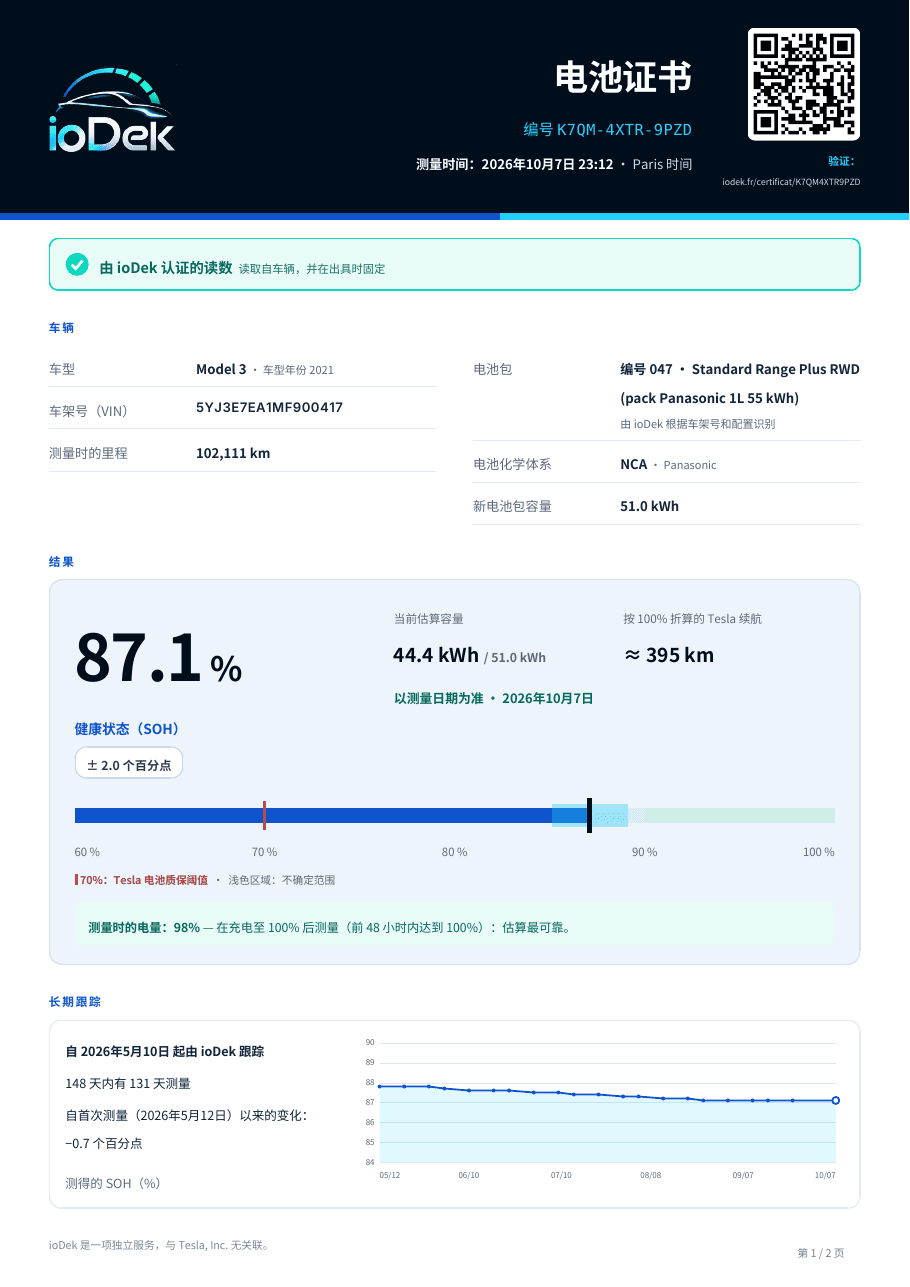Click the 长期跟踪 section heading
Viewport: 910px width, 1287px height.
75,1001
